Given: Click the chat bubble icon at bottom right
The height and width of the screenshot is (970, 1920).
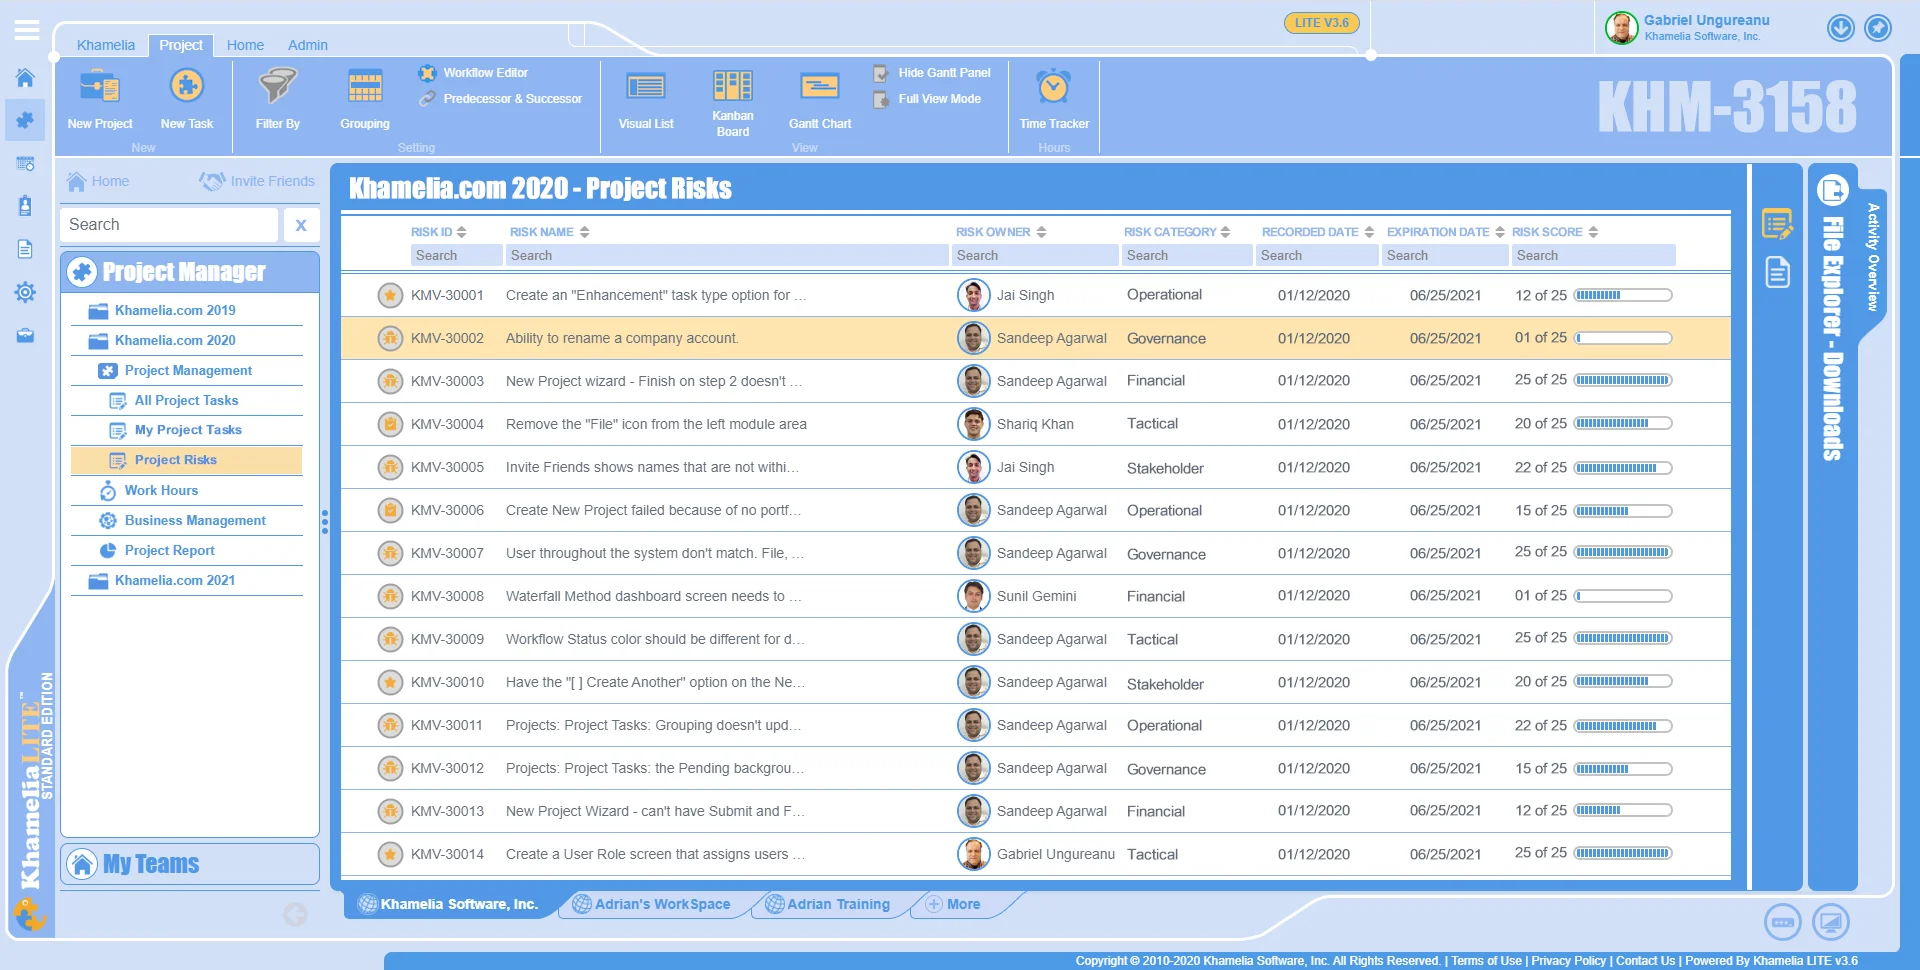Looking at the screenshot, I should click(1783, 922).
